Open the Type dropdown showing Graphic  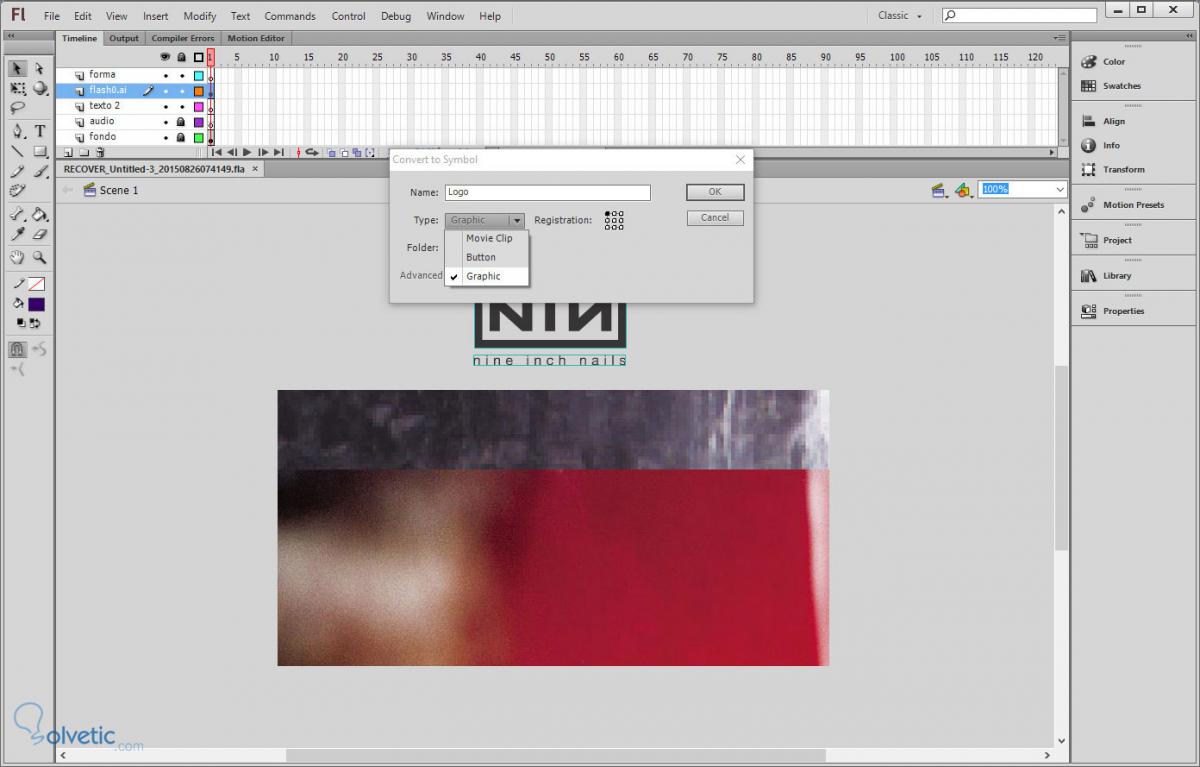(484, 220)
